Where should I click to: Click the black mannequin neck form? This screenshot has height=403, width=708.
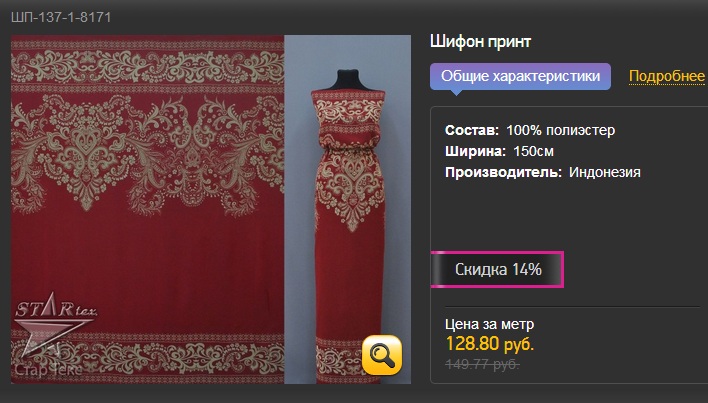348,80
